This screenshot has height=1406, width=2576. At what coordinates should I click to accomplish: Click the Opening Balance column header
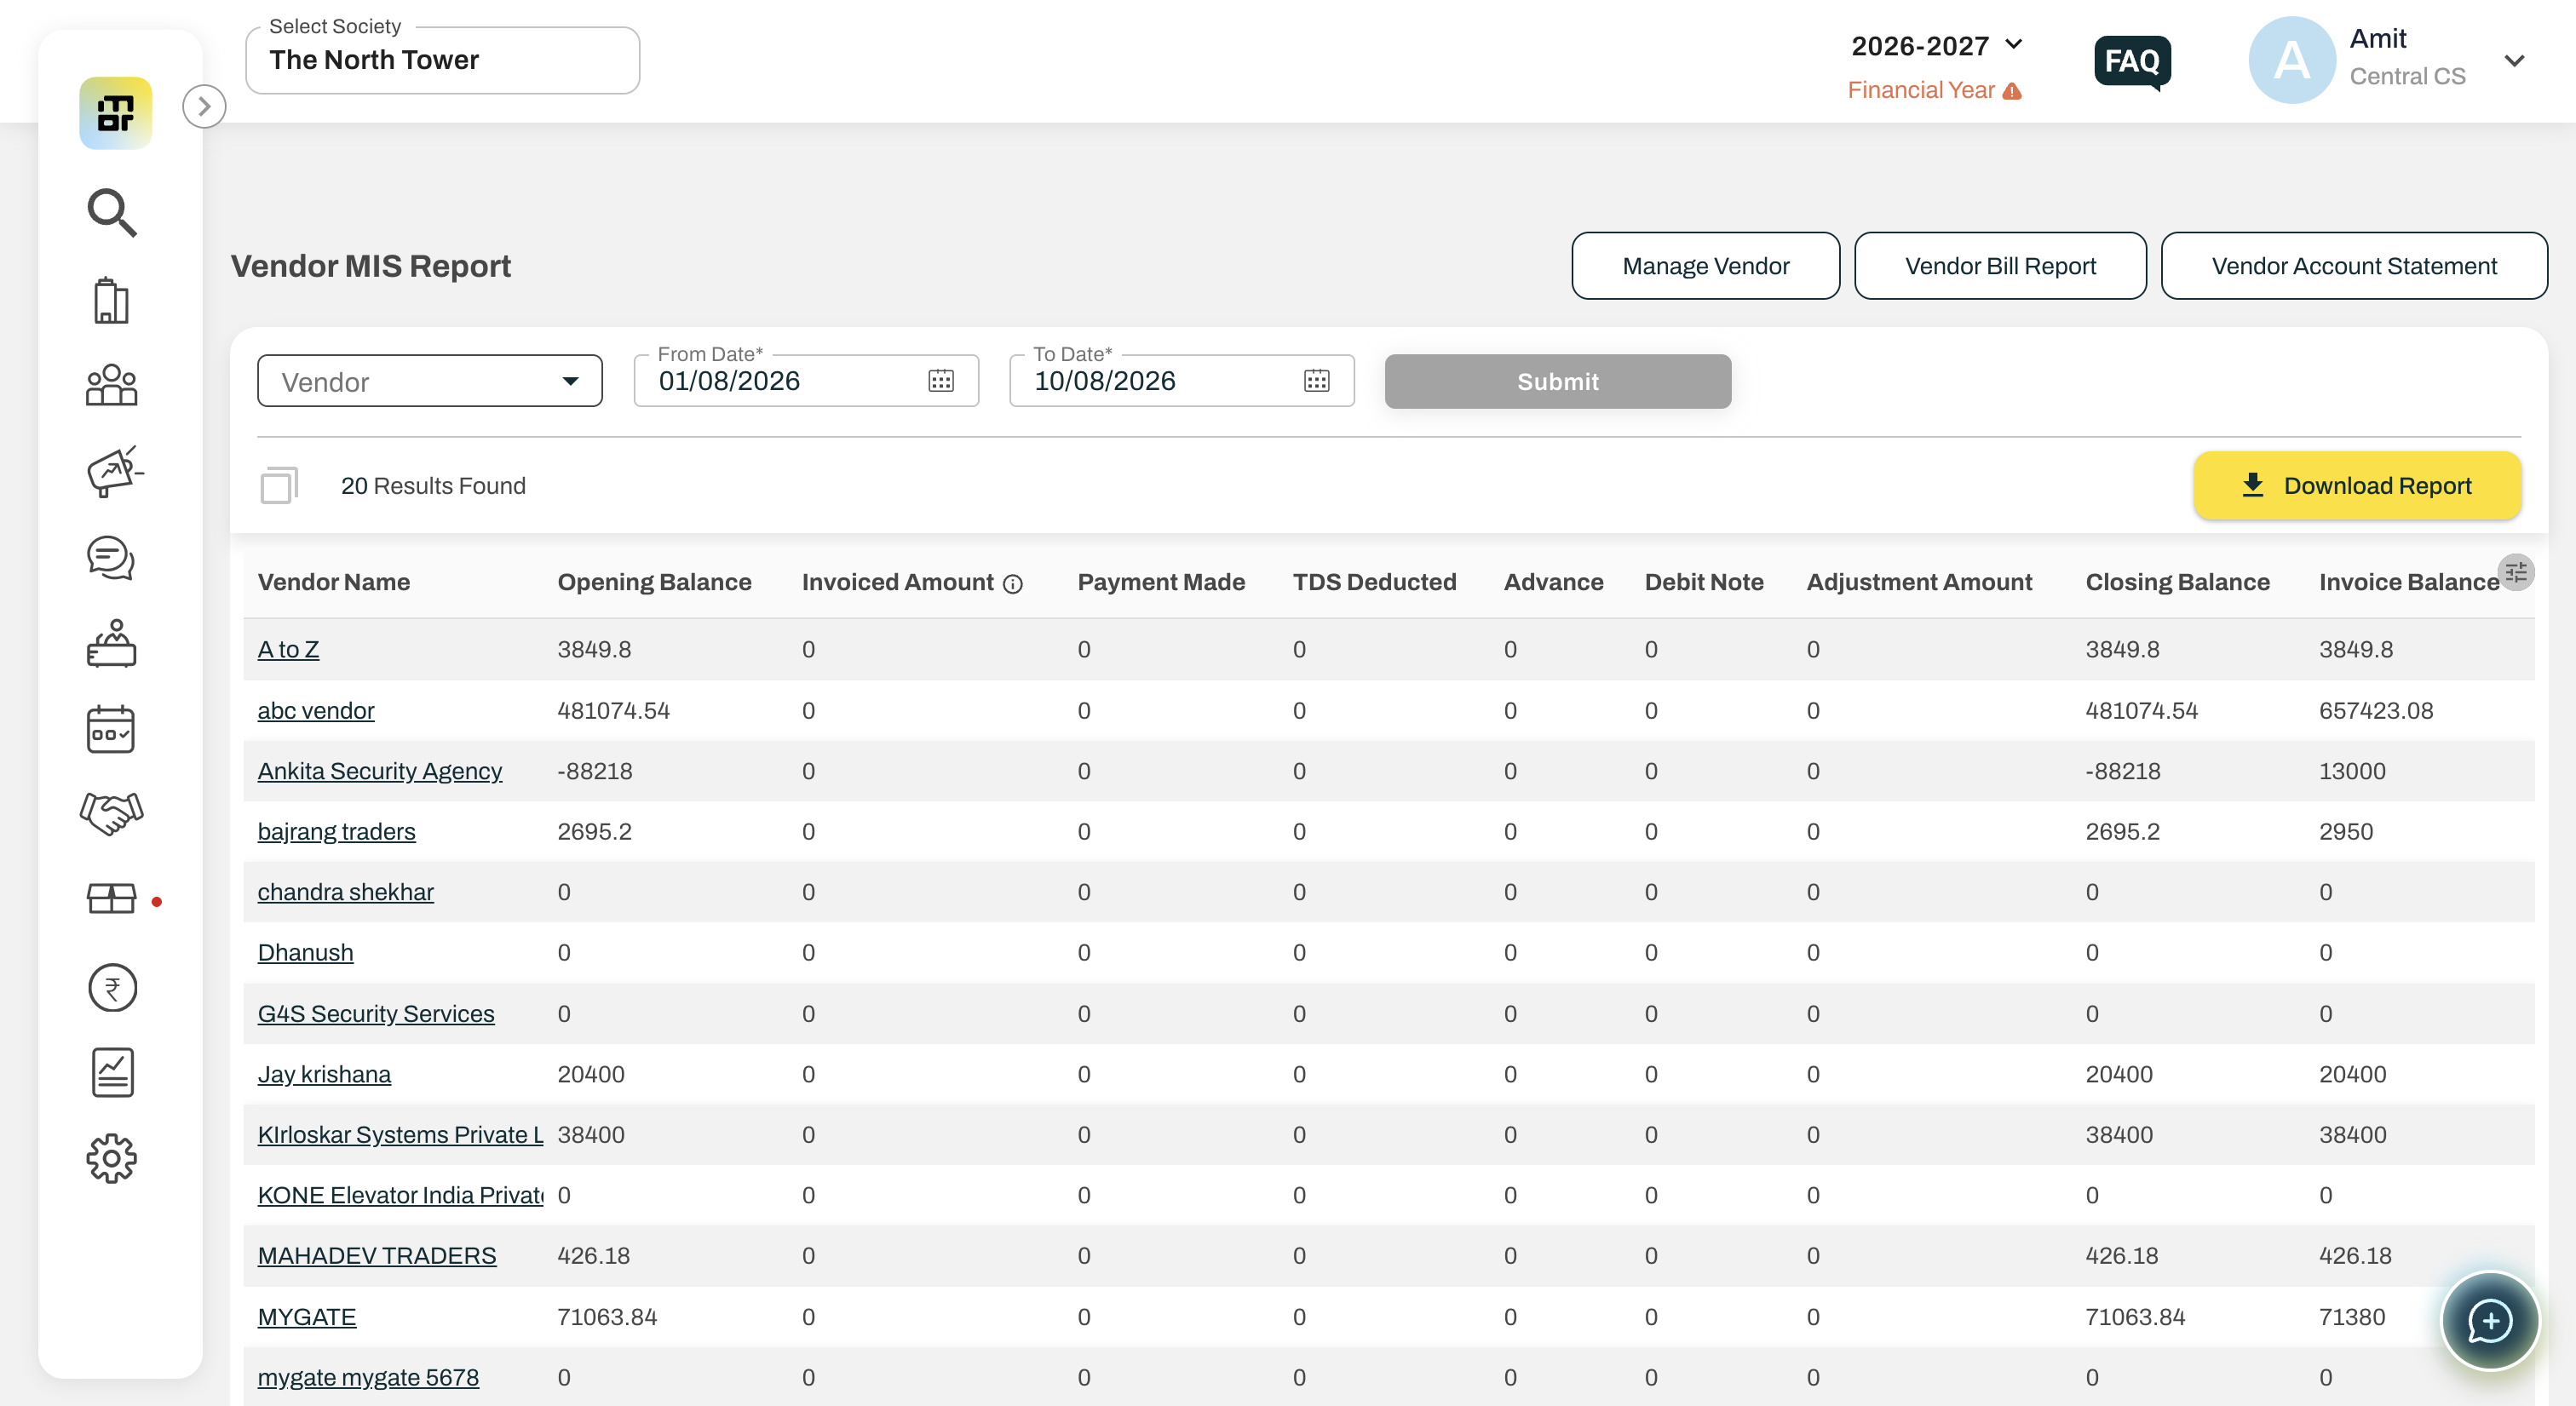coord(654,582)
